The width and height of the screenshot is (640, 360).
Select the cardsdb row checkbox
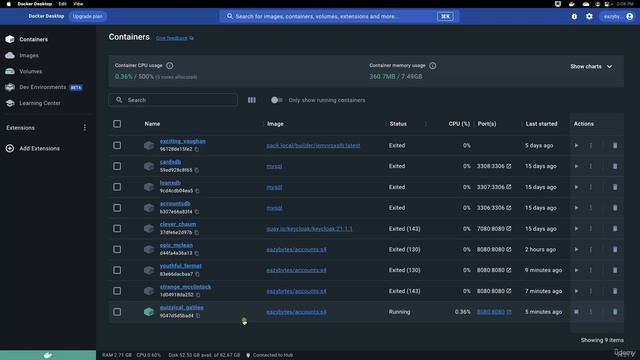(x=117, y=166)
